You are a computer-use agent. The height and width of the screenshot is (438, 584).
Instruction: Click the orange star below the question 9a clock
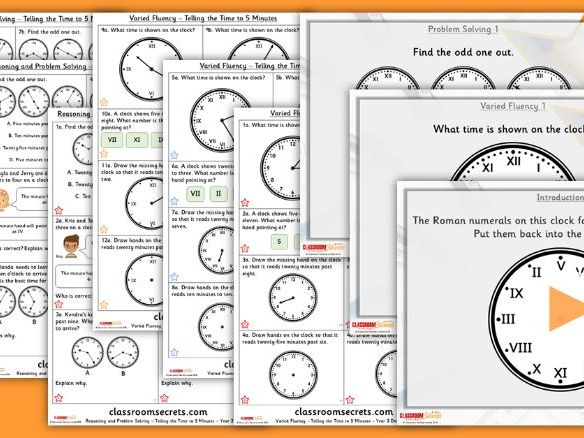[104, 102]
